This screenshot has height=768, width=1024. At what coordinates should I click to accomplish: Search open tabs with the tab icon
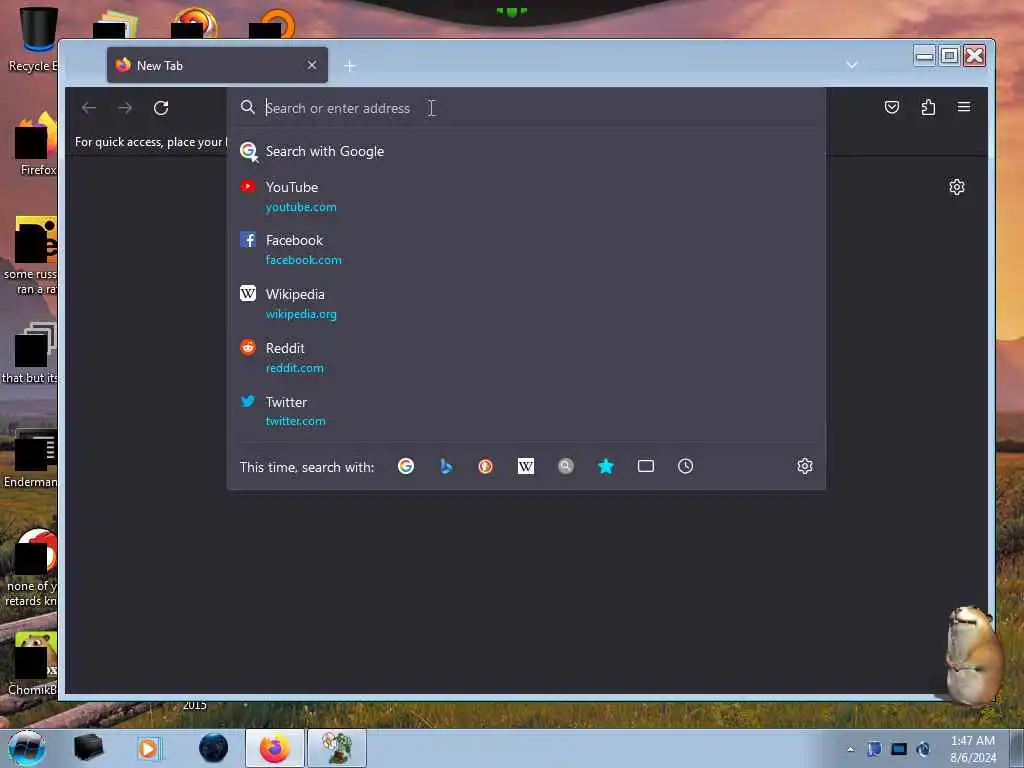tap(646, 466)
